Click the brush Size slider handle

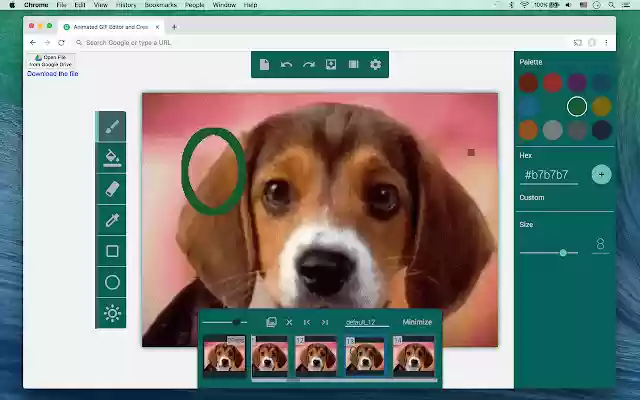coord(563,253)
